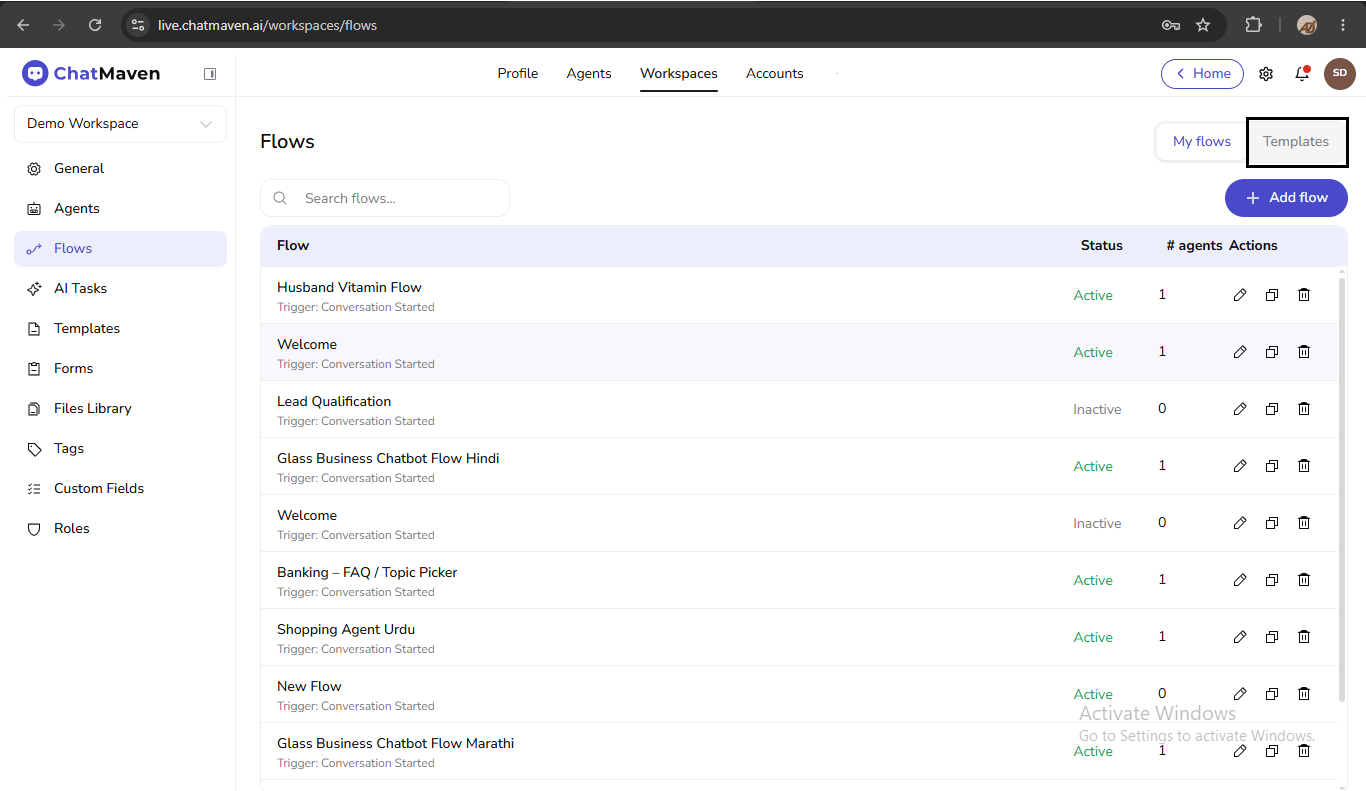Switch to the Agents top tab

pos(589,74)
